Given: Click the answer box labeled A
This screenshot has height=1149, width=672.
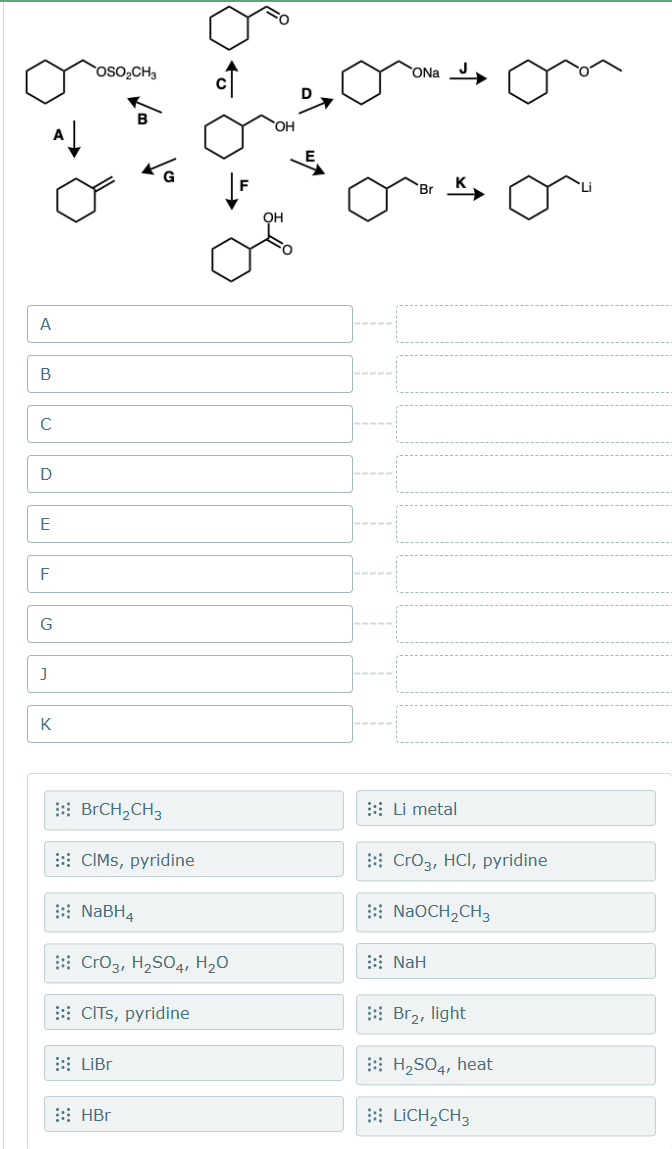Looking at the screenshot, I should pos(189,323).
